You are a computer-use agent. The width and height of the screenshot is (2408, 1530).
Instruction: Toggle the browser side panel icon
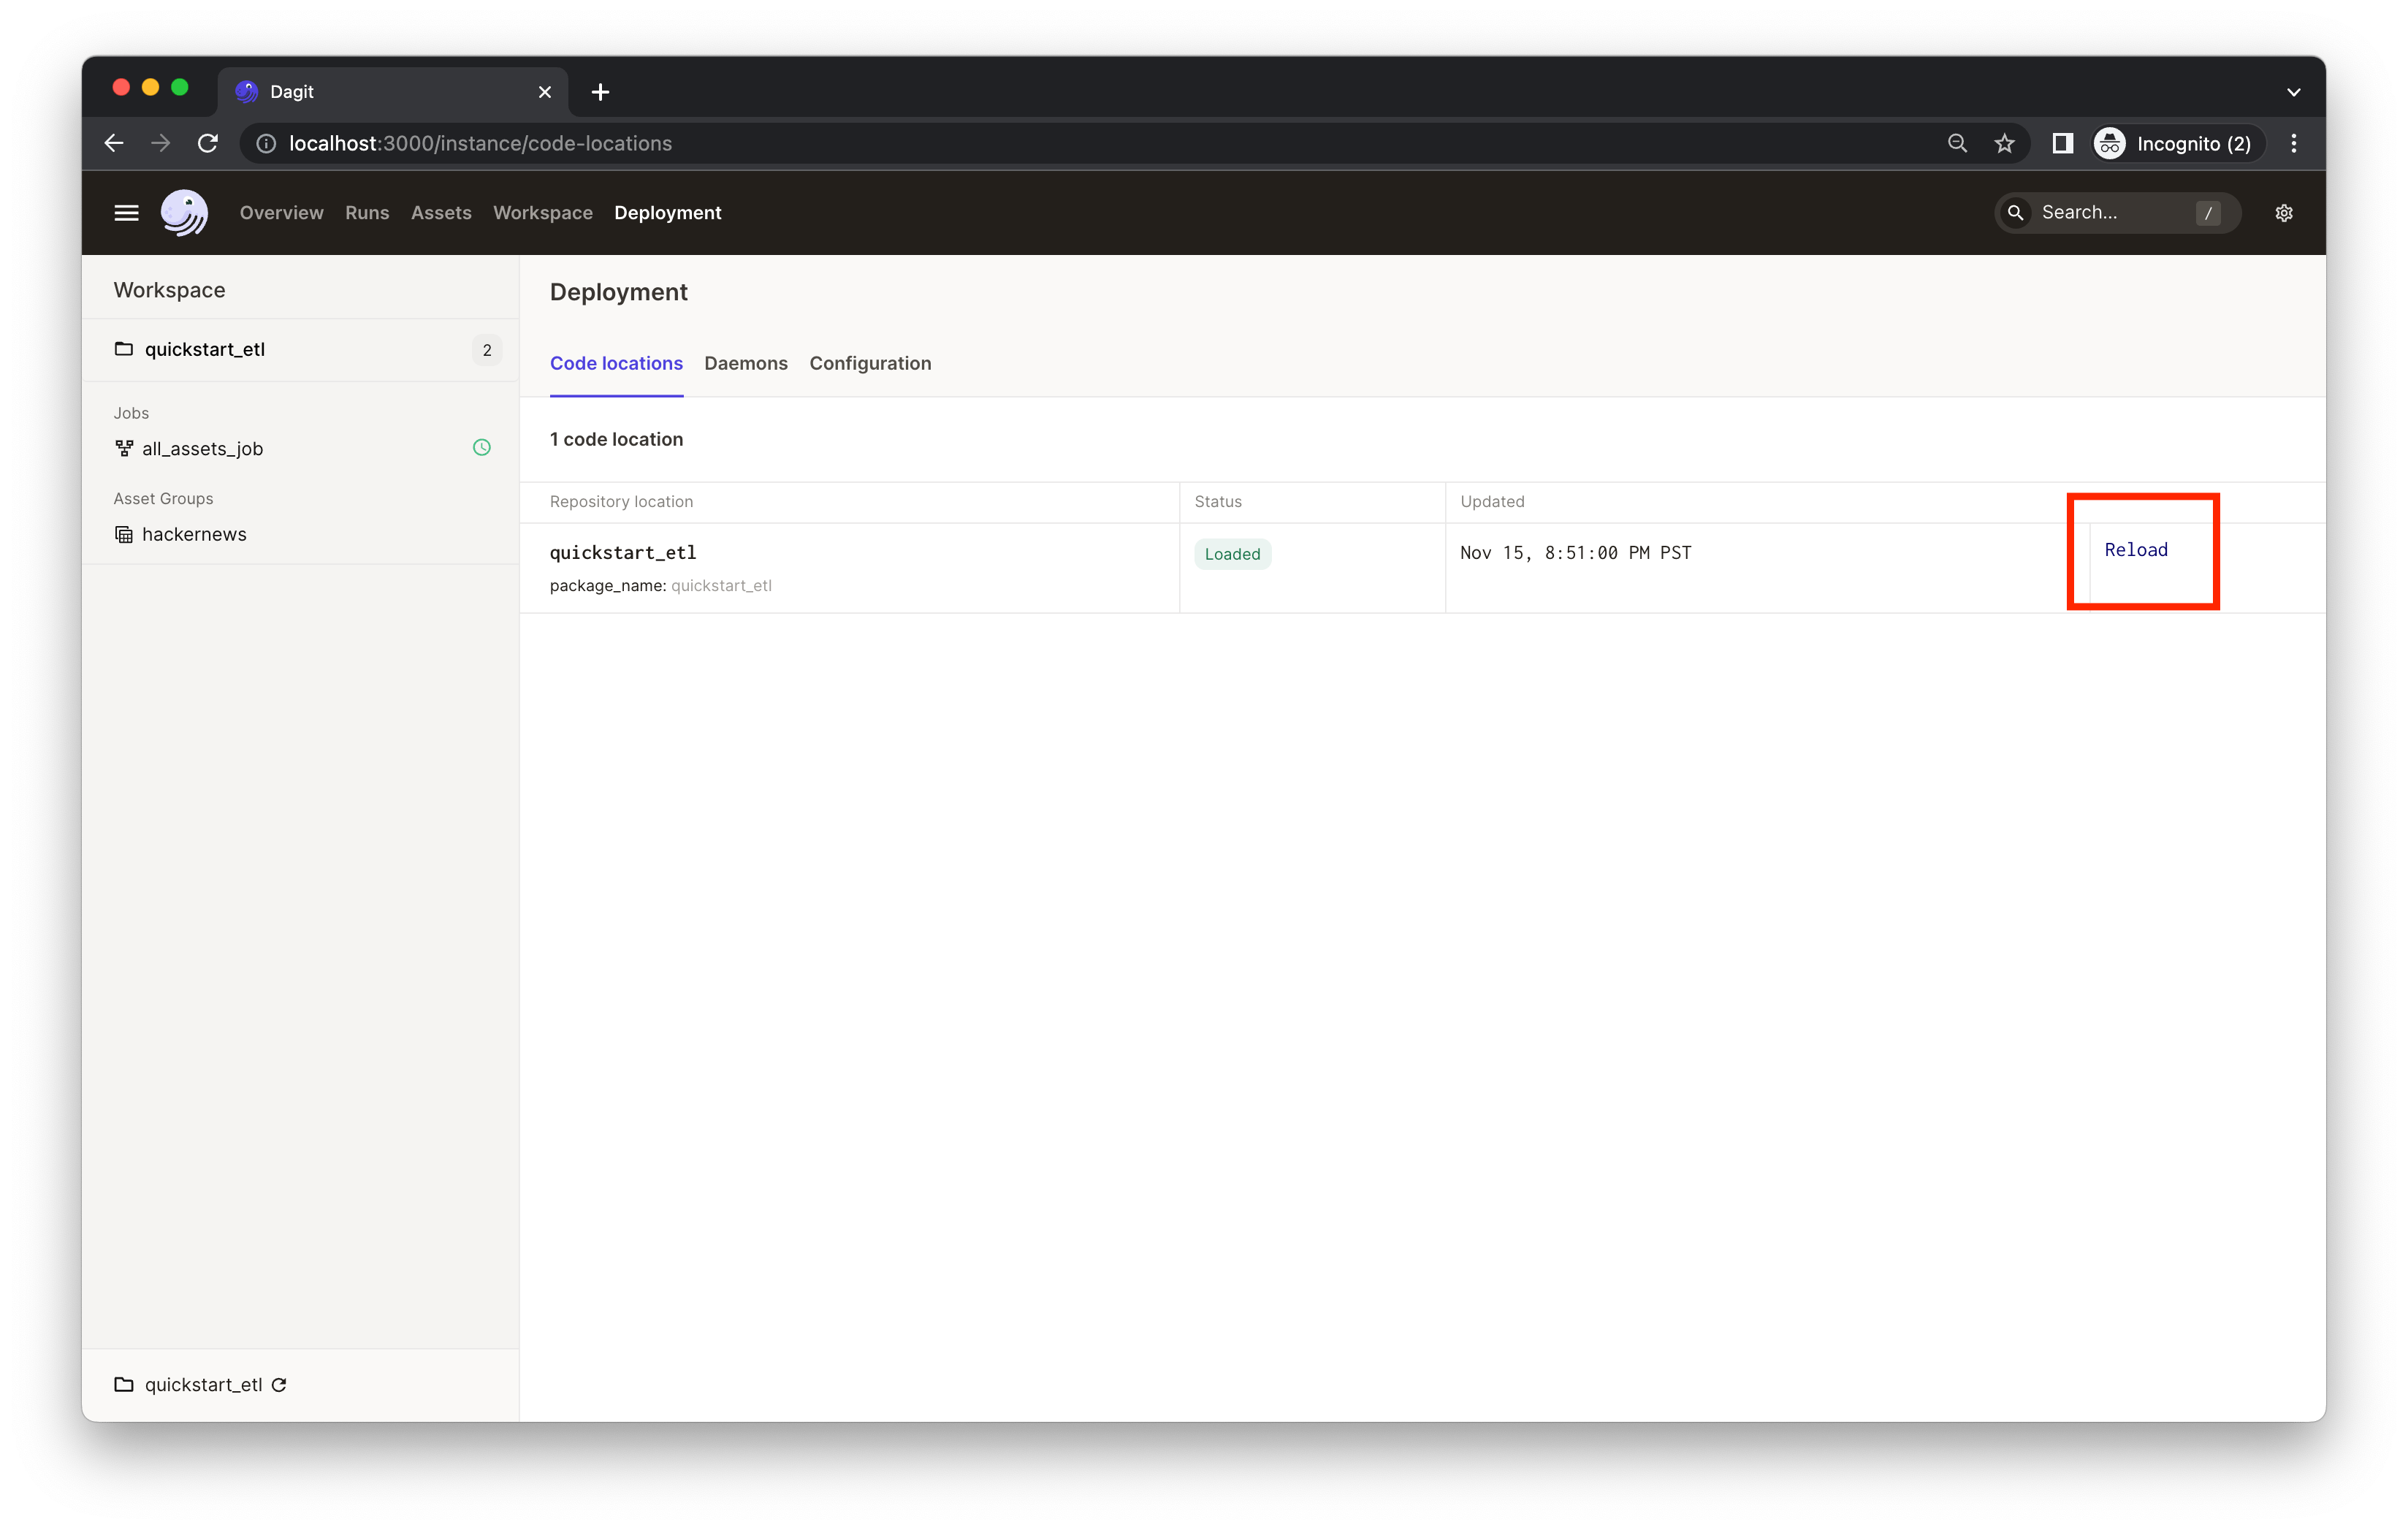[2062, 144]
